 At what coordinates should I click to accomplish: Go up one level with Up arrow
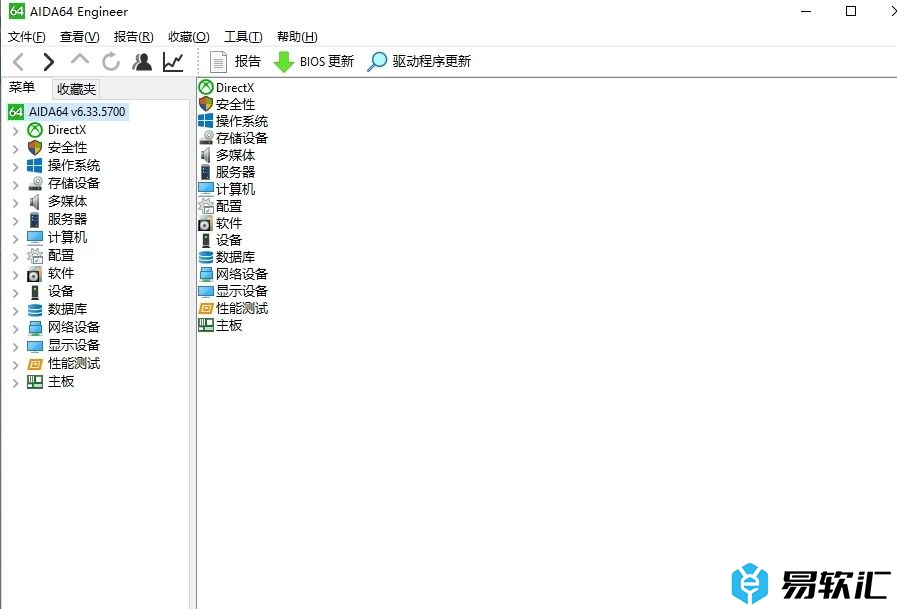pyautogui.click(x=80, y=59)
